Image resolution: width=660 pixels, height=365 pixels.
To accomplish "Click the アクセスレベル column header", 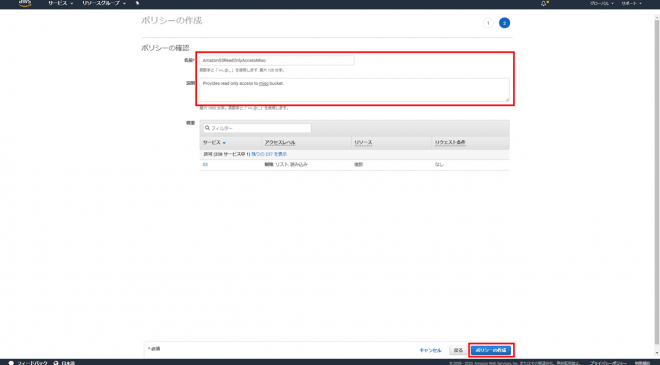I will [x=280, y=143].
